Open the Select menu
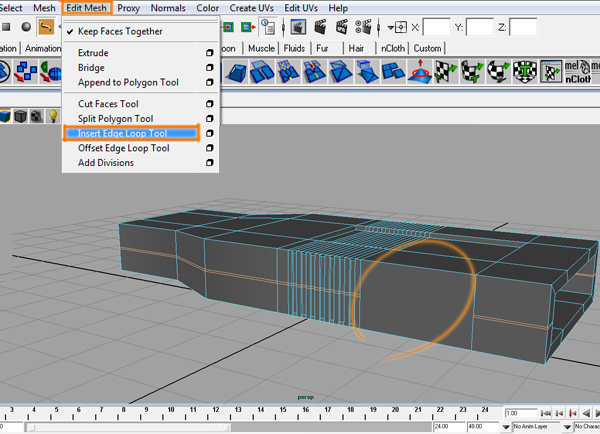Screen dimensions: 600x434 pos(11,8)
